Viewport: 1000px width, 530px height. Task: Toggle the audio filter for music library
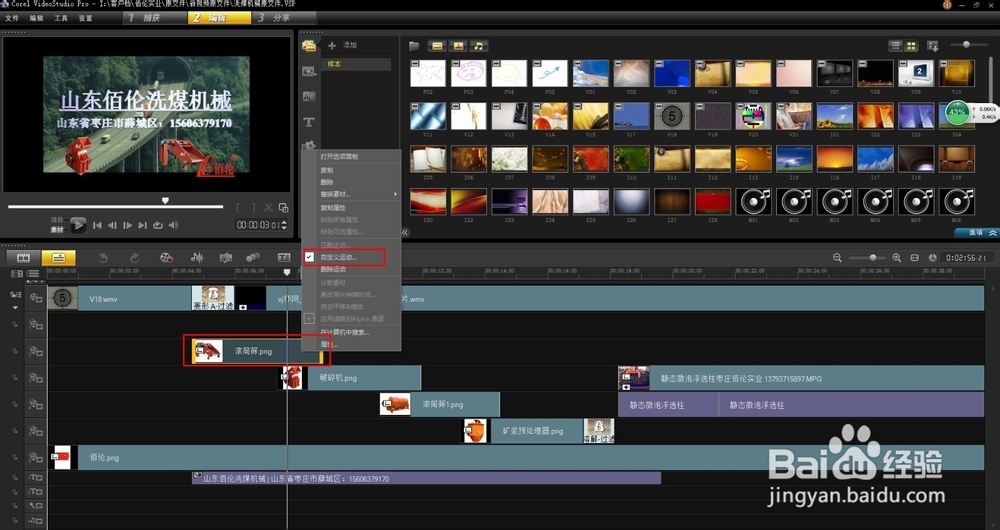(x=480, y=46)
